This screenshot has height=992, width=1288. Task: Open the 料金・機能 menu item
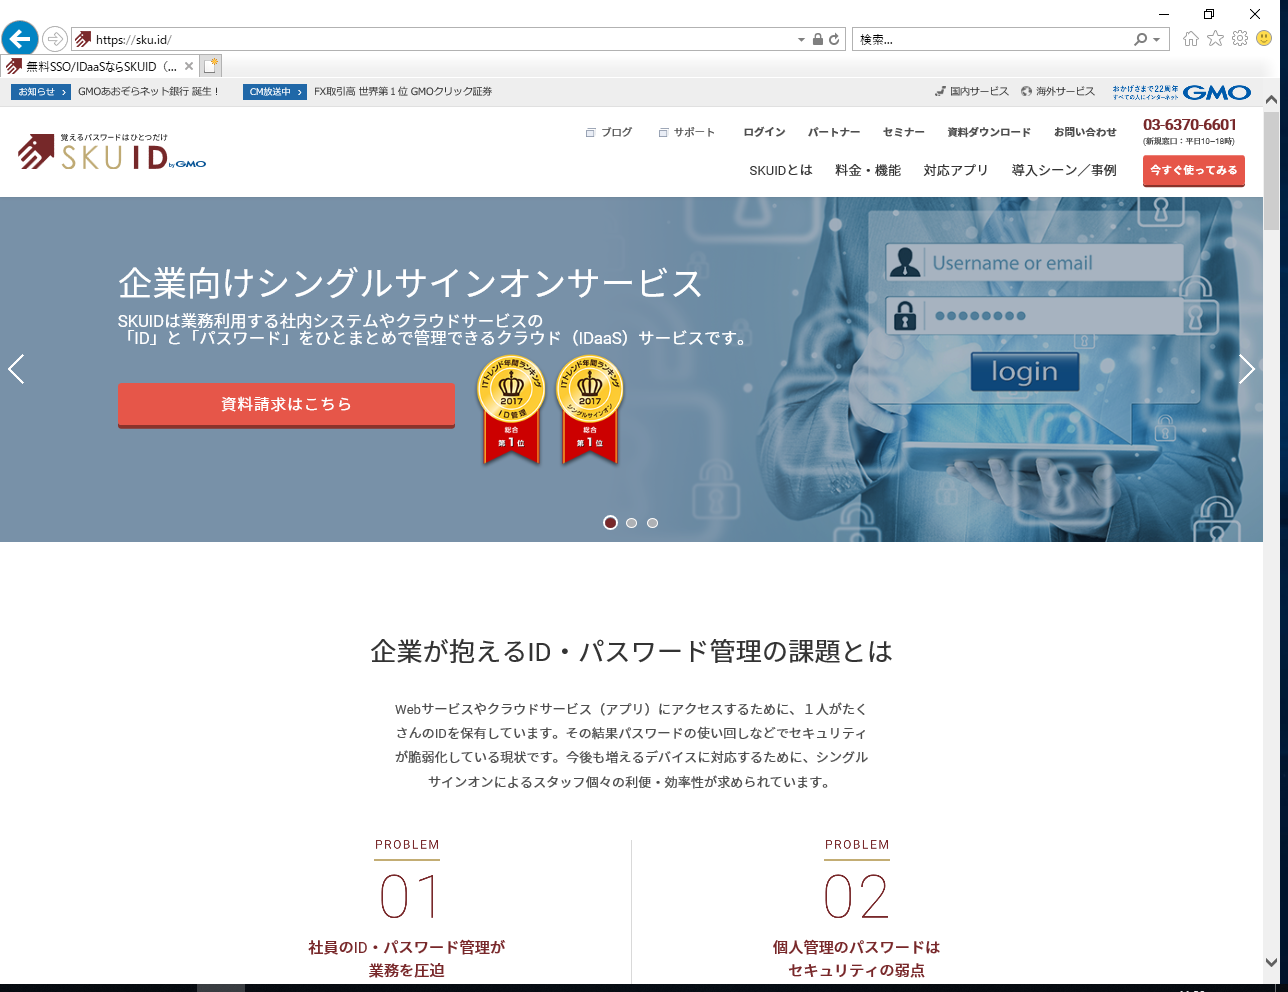[x=868, y=170]
